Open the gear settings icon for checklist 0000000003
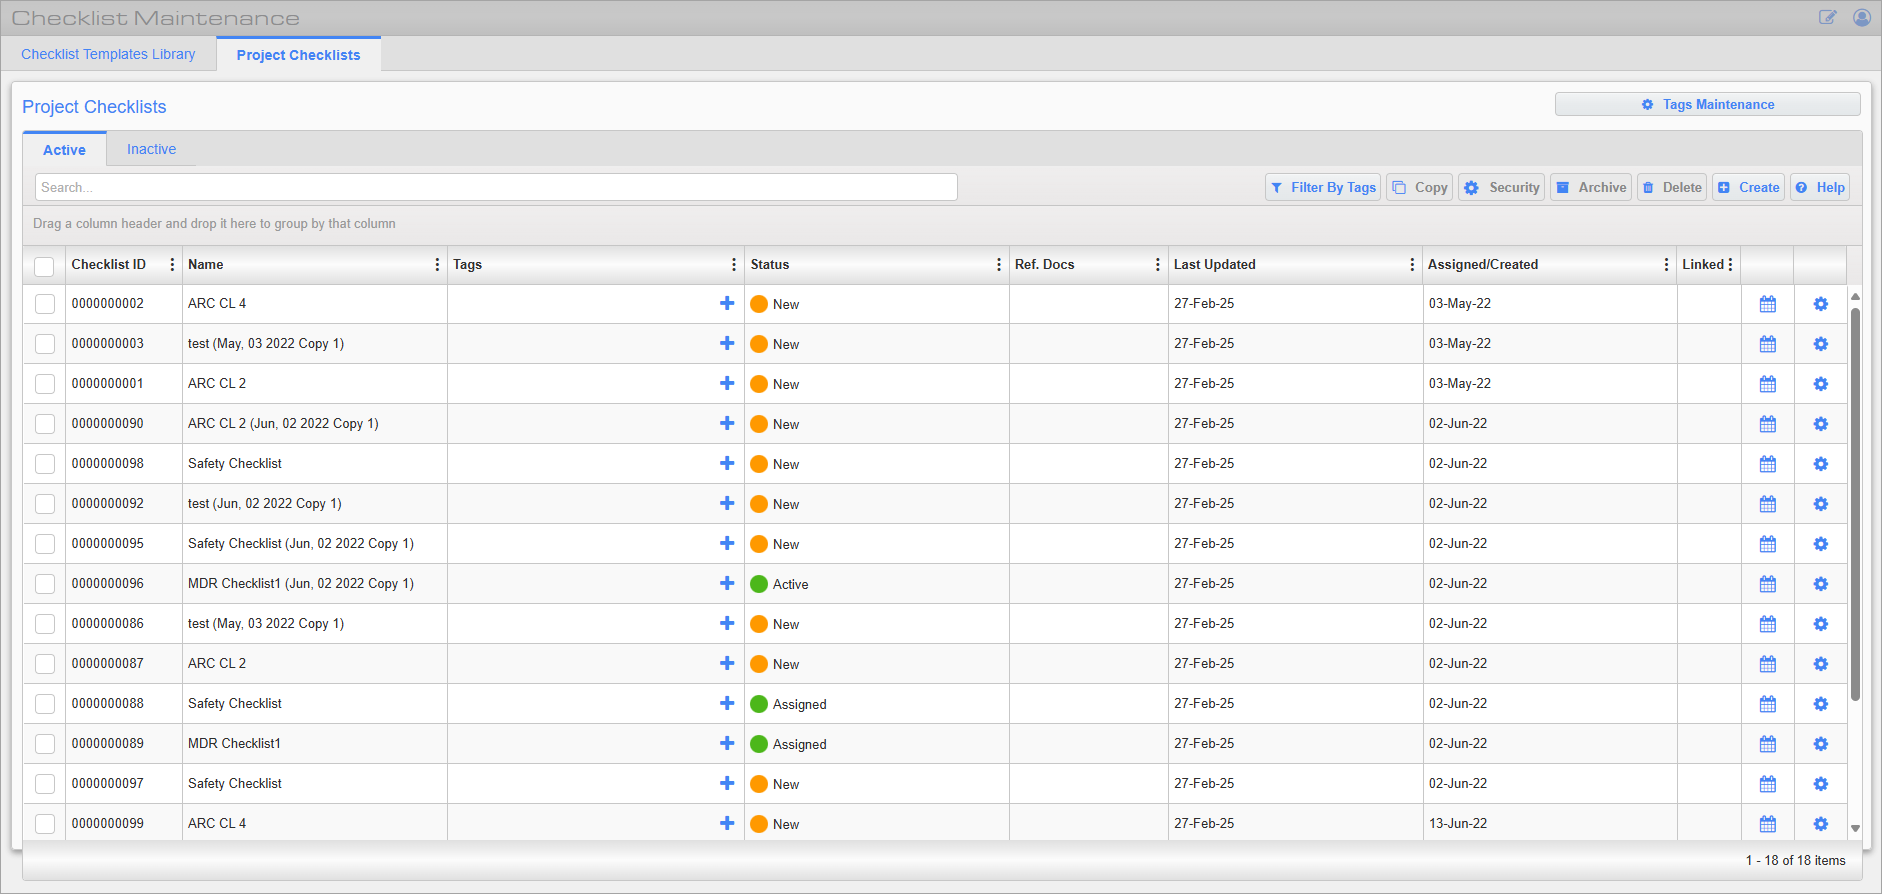The image size is (1882, 894). click(x=1820, y=344)
